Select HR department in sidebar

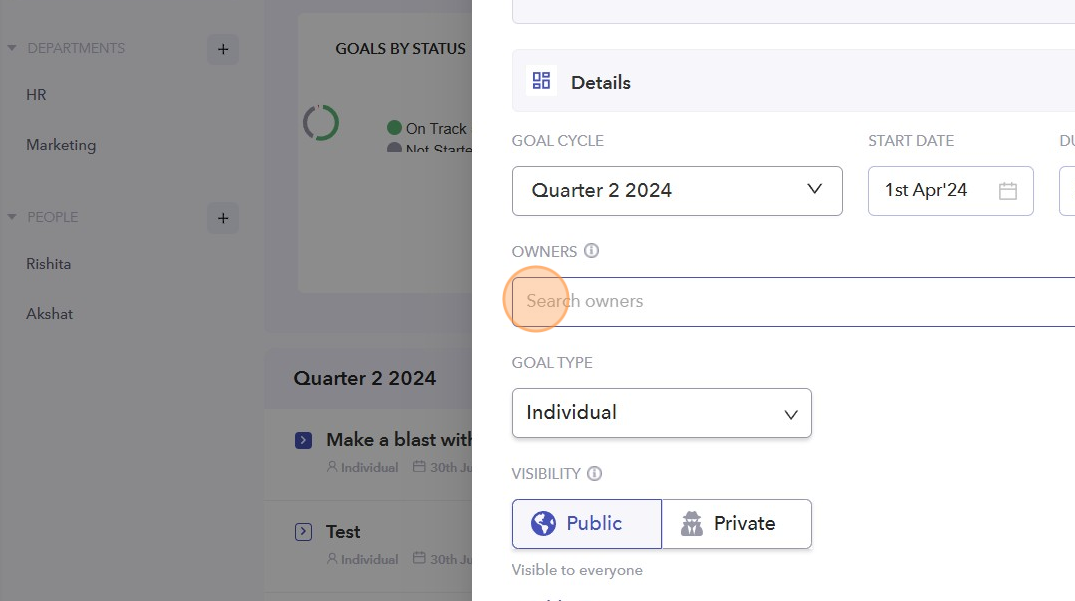coord(37,95)
